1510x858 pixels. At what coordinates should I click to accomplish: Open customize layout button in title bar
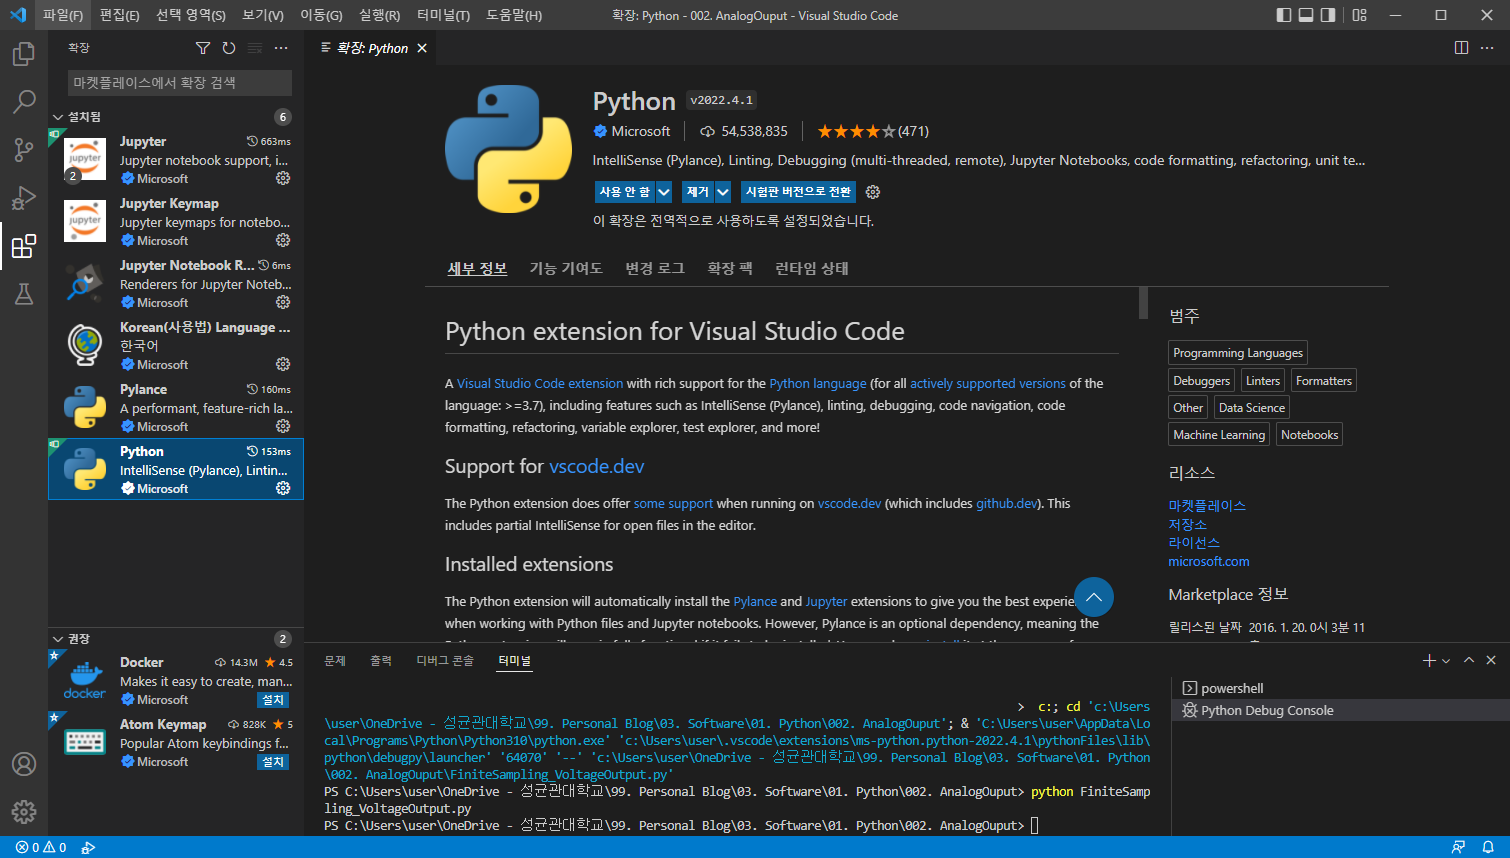pos(1359,15)
